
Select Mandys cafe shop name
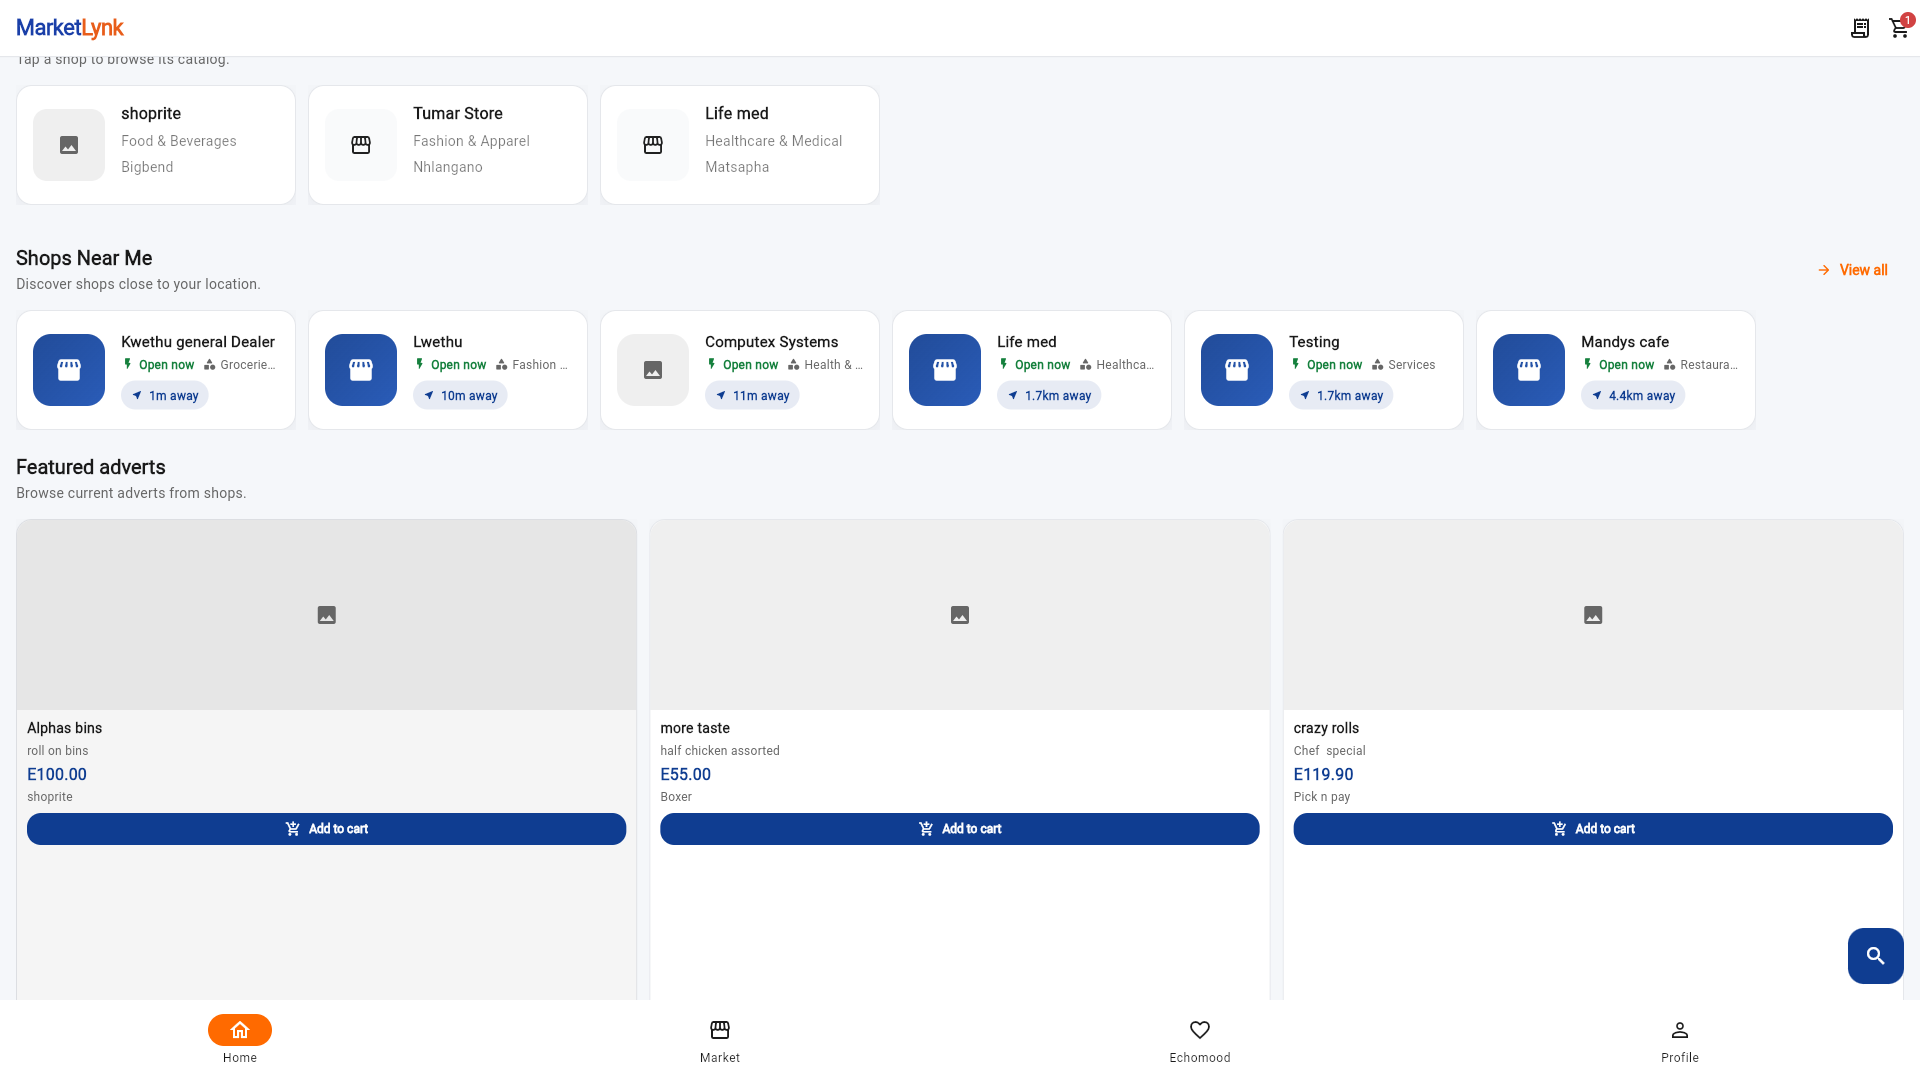click(1625, 342)
